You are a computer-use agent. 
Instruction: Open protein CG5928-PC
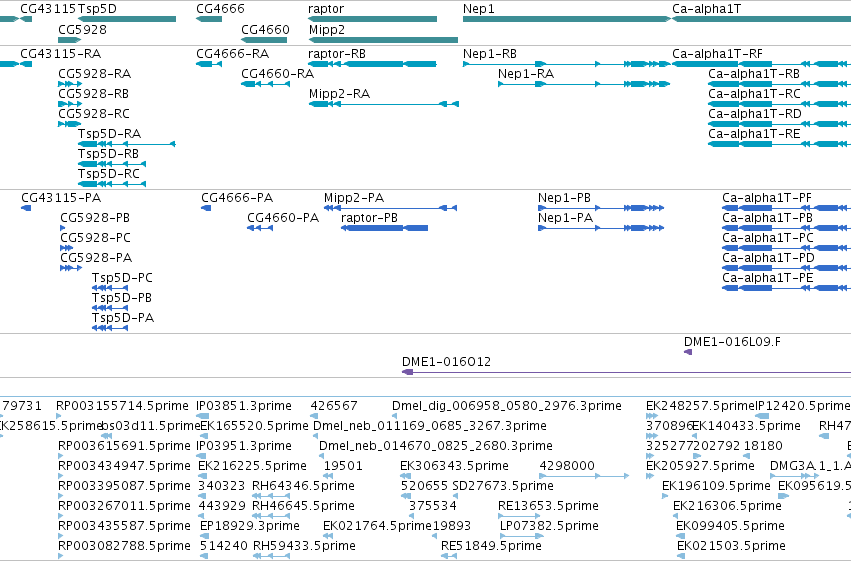[96, 238]
